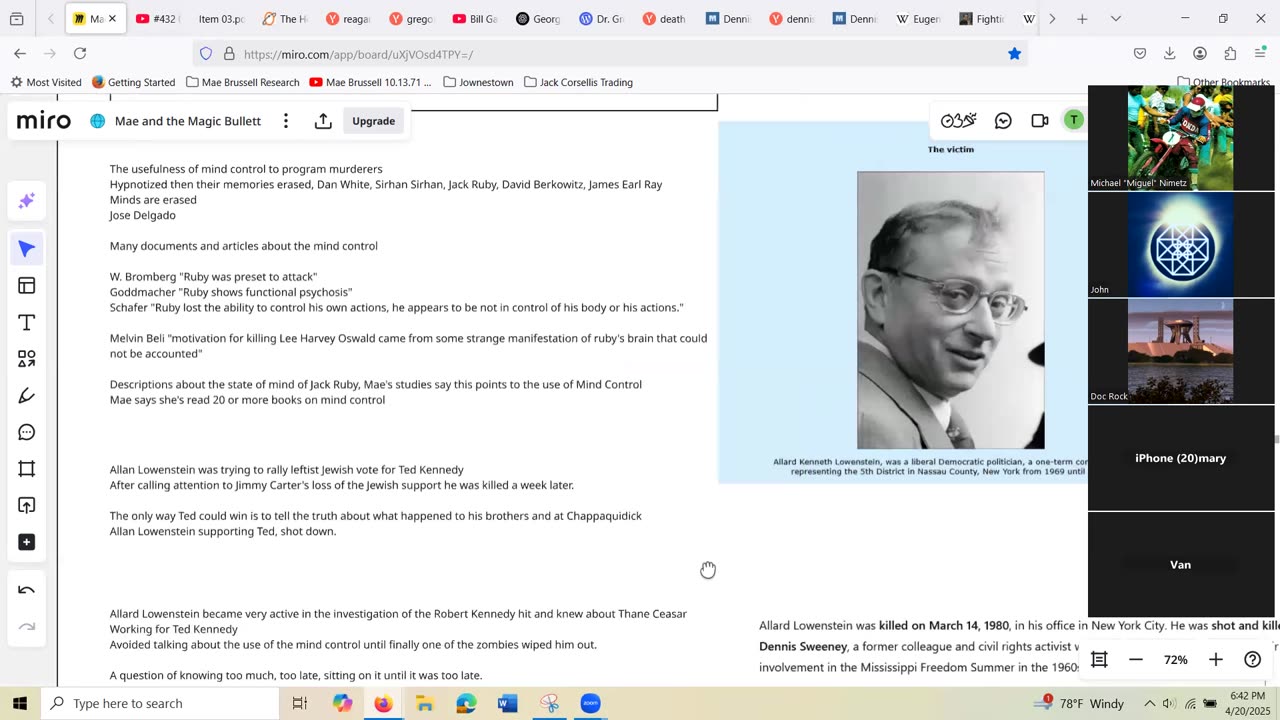The width and height of the screenshot is (1280, 720).
Task: Switch to Eugen Wikipedia tab
Action: (x=918, y=19)
